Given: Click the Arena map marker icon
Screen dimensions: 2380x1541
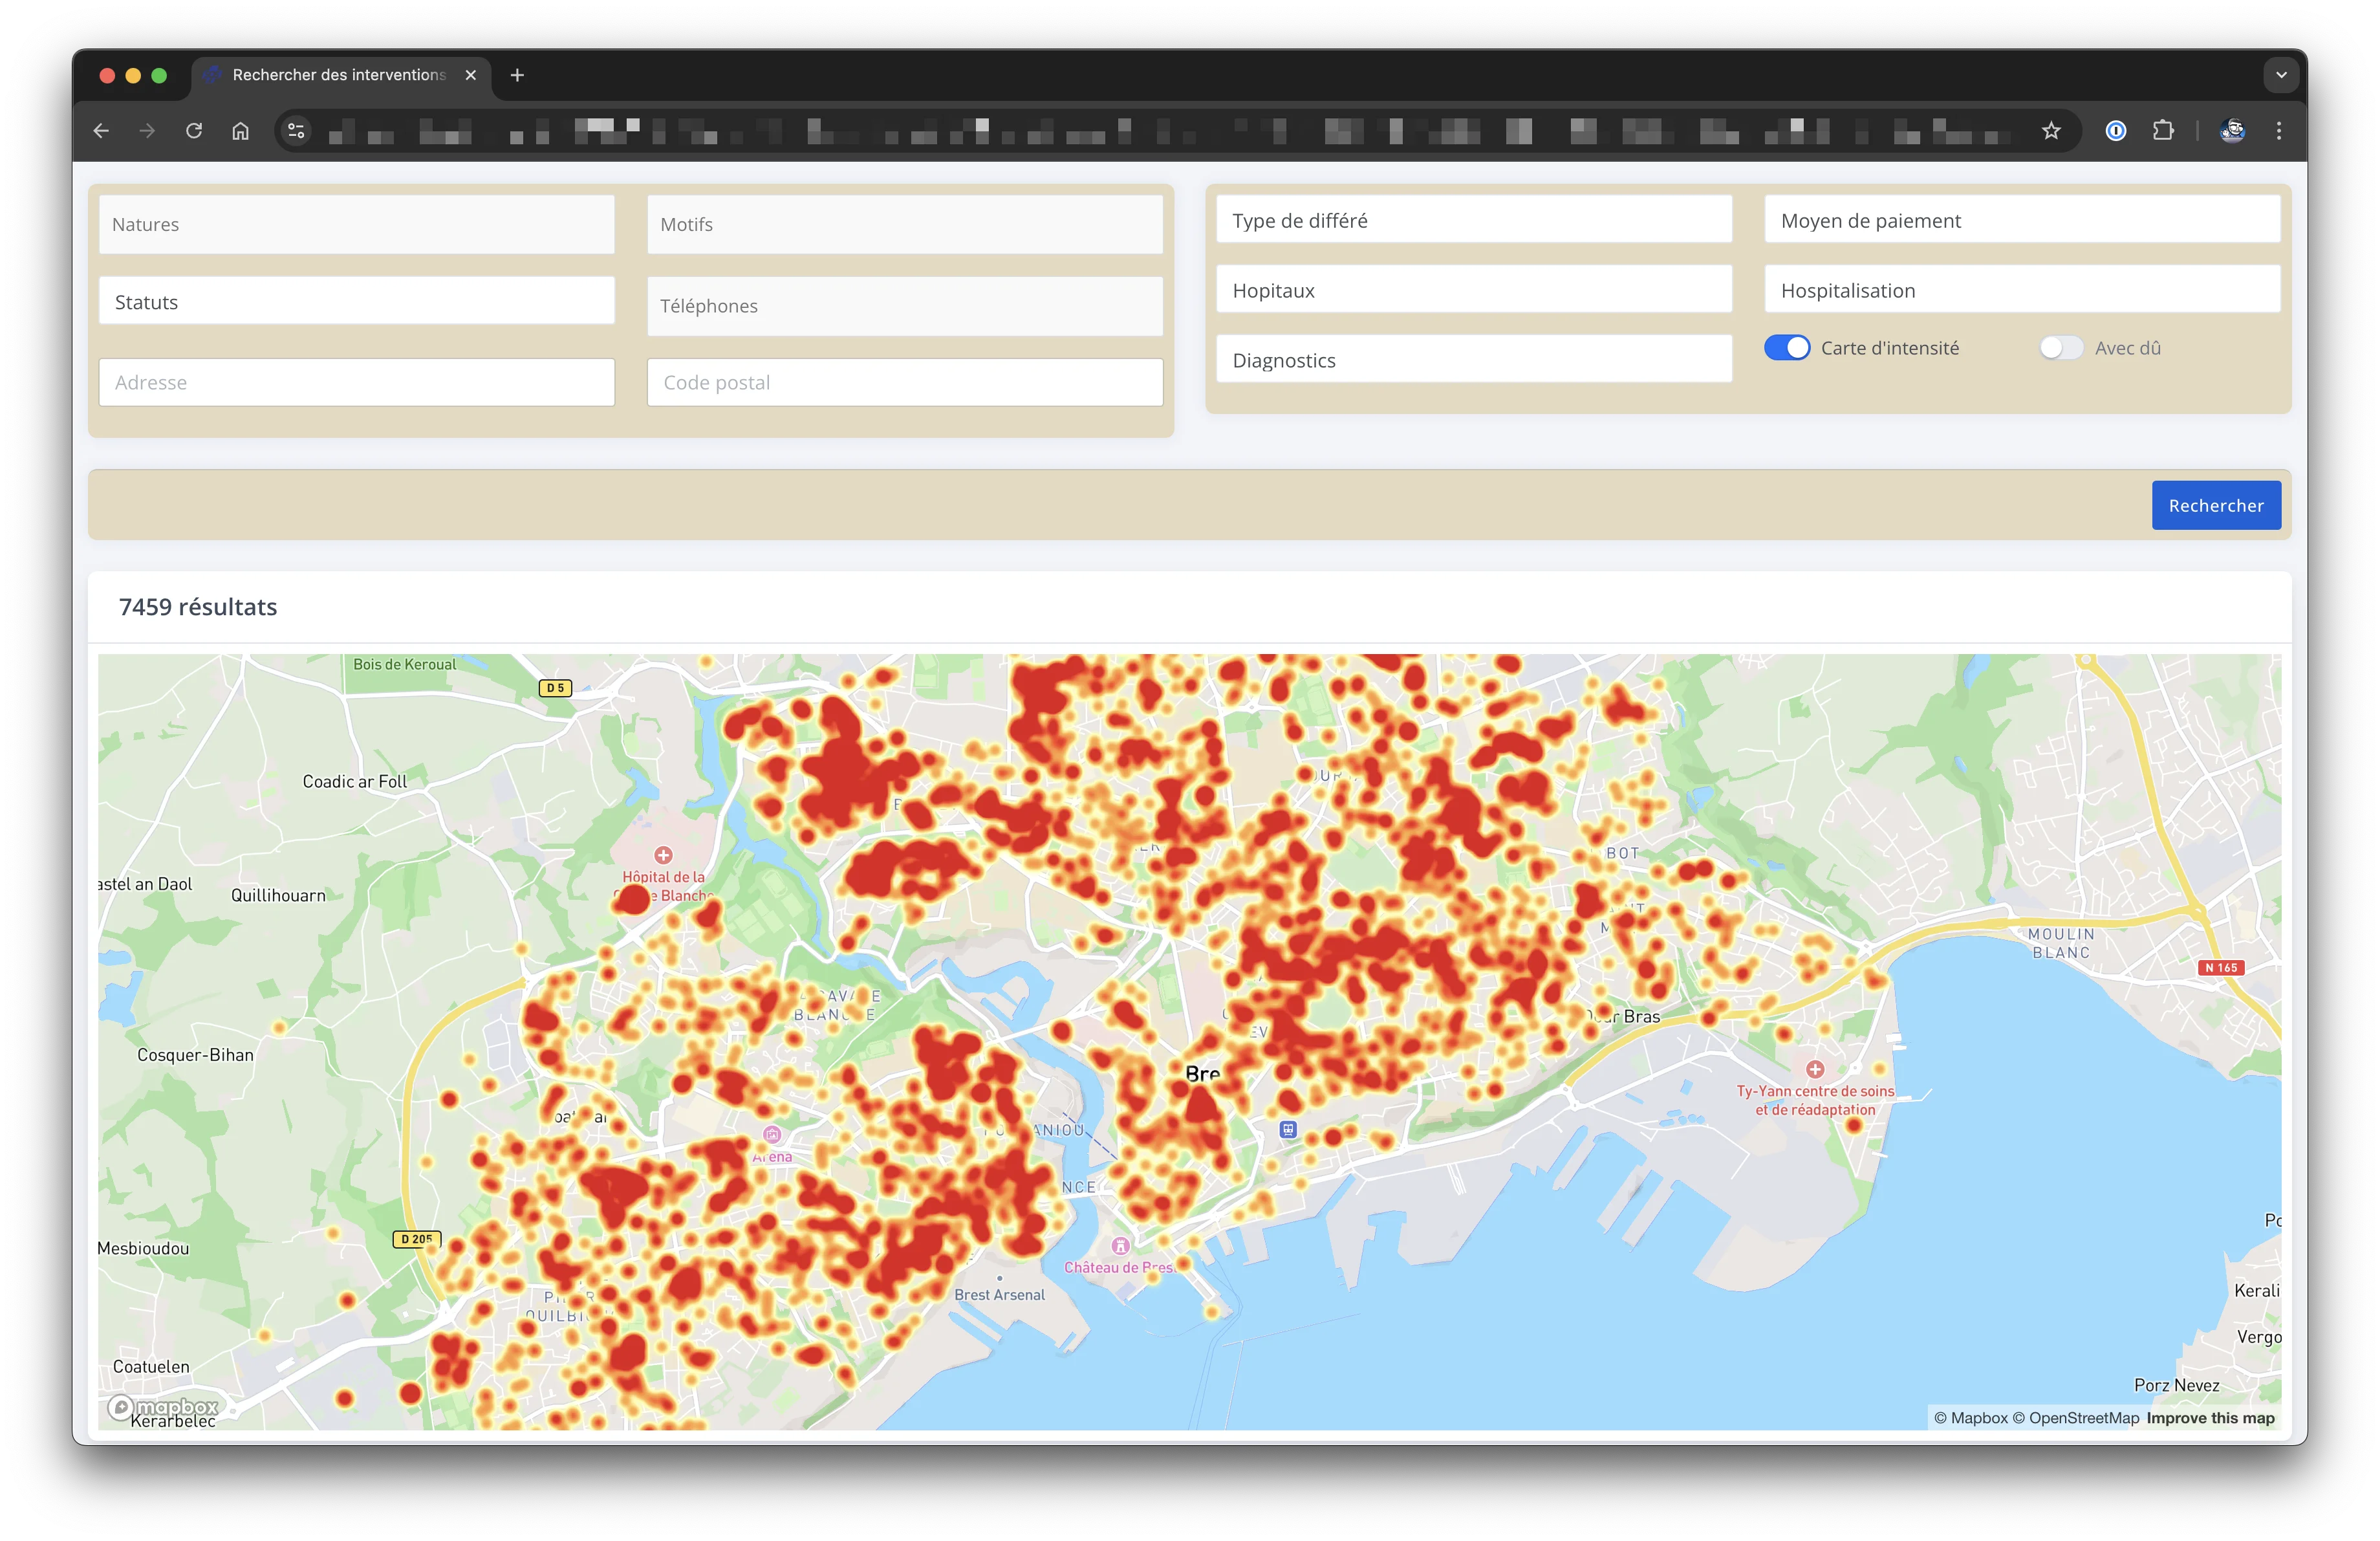Looking at the screenshot, I should (772, 1134).
